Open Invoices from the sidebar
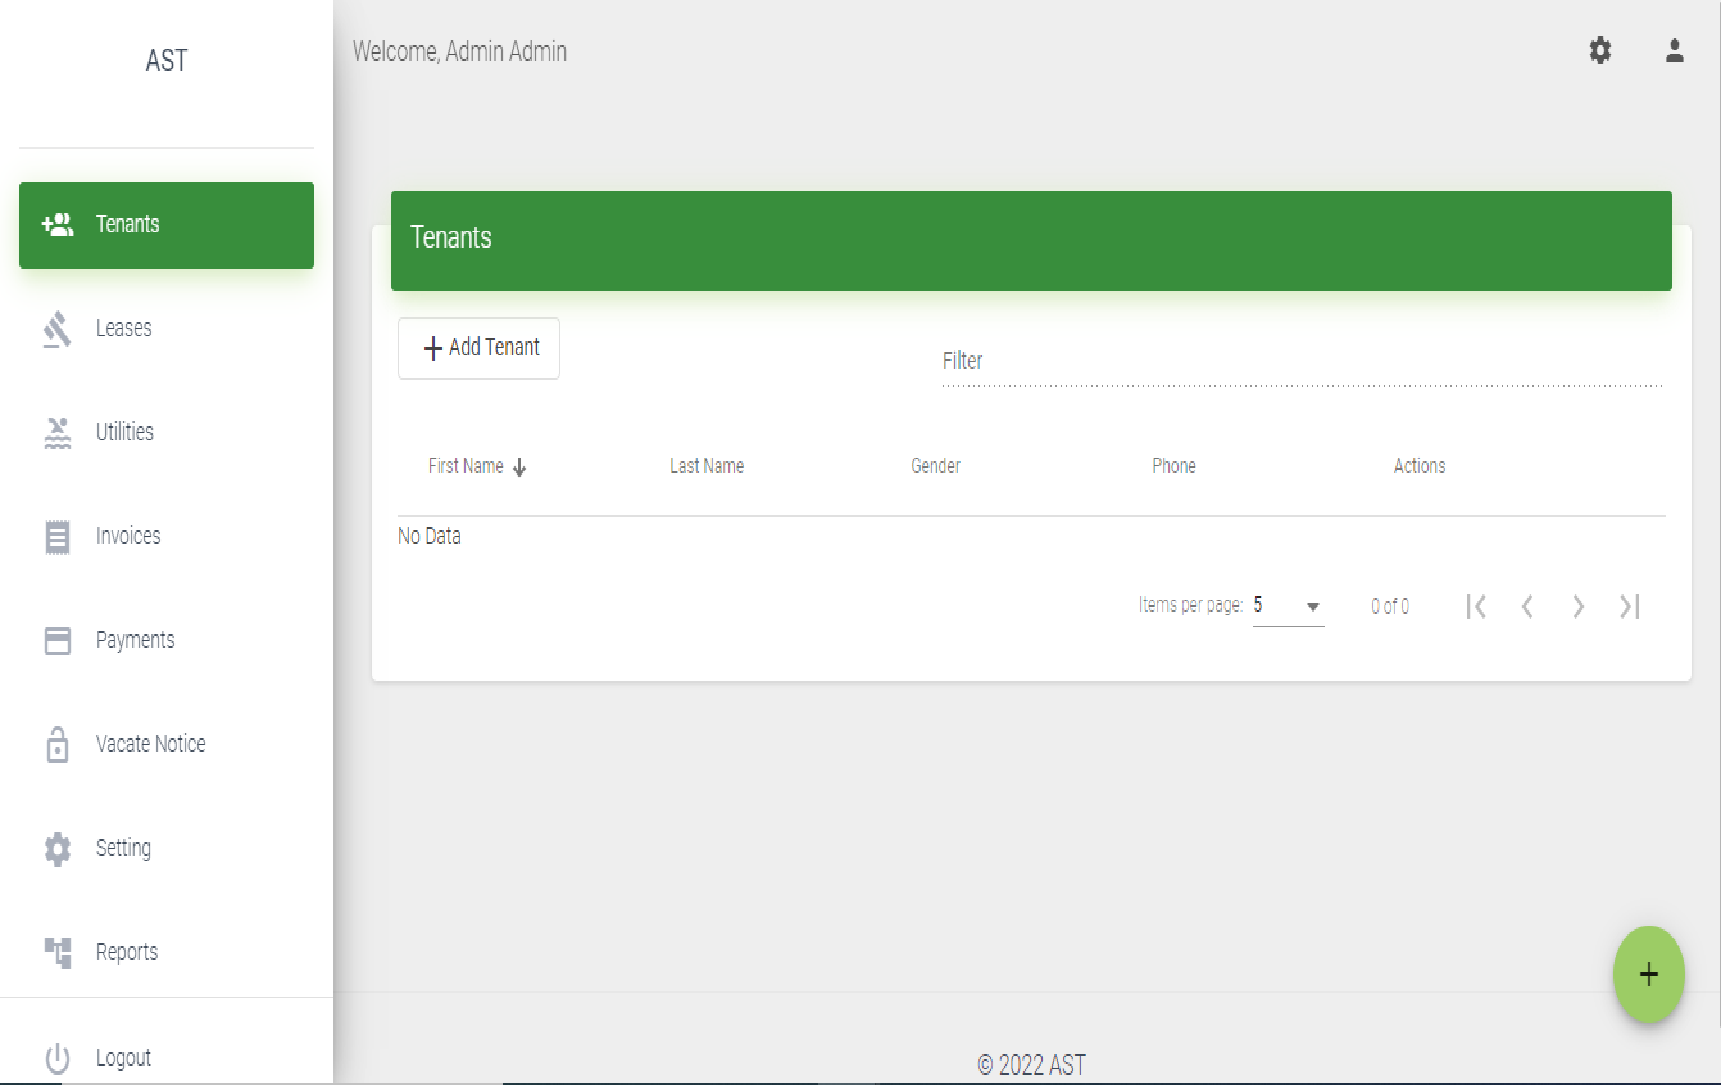Screen dimensions: 1721x1085 click(128, 536)
